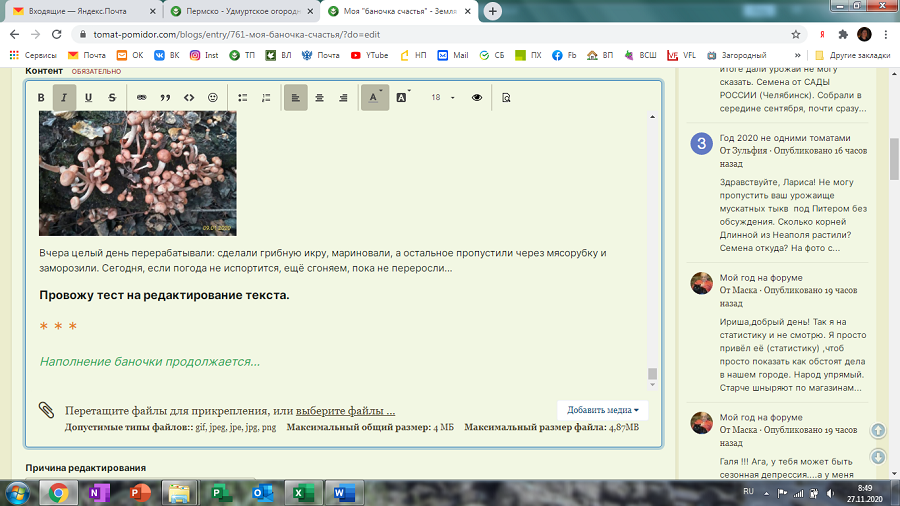Apply strikethrough formatting to text

point(112,98)
